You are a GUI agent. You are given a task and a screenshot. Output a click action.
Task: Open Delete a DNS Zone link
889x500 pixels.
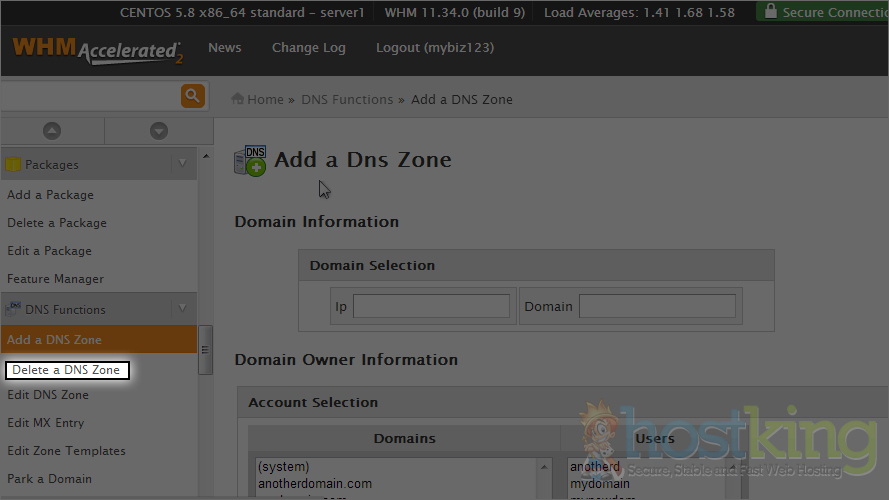66,370
